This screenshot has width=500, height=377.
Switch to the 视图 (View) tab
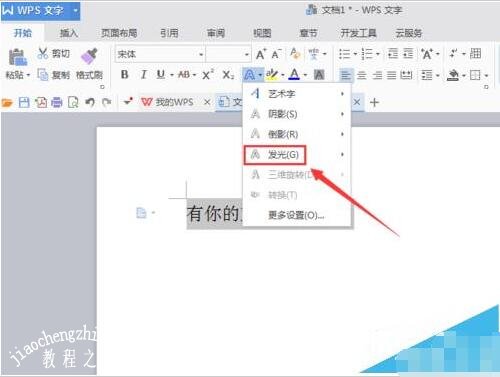click(262, 33)
